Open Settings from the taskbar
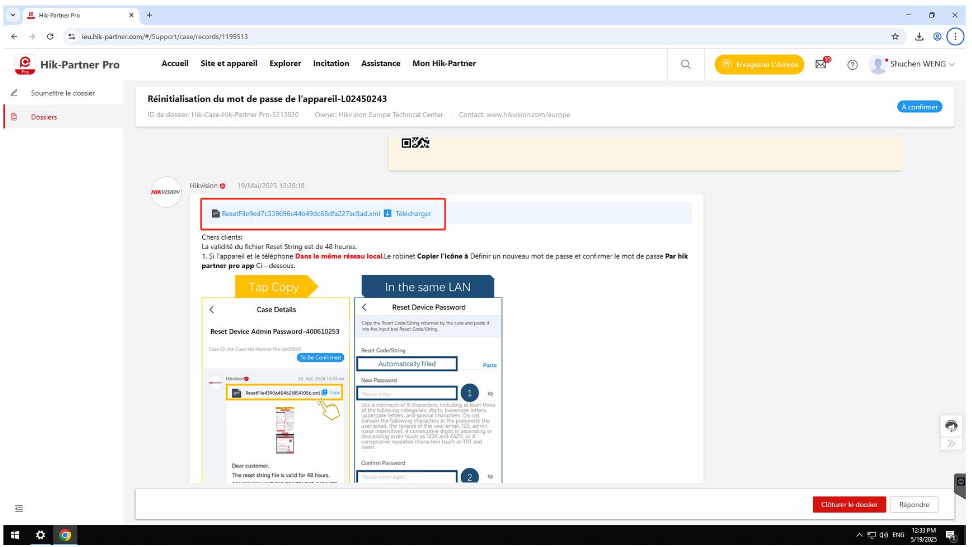This screenshot has height=547, width=972. tap(40, 535)
